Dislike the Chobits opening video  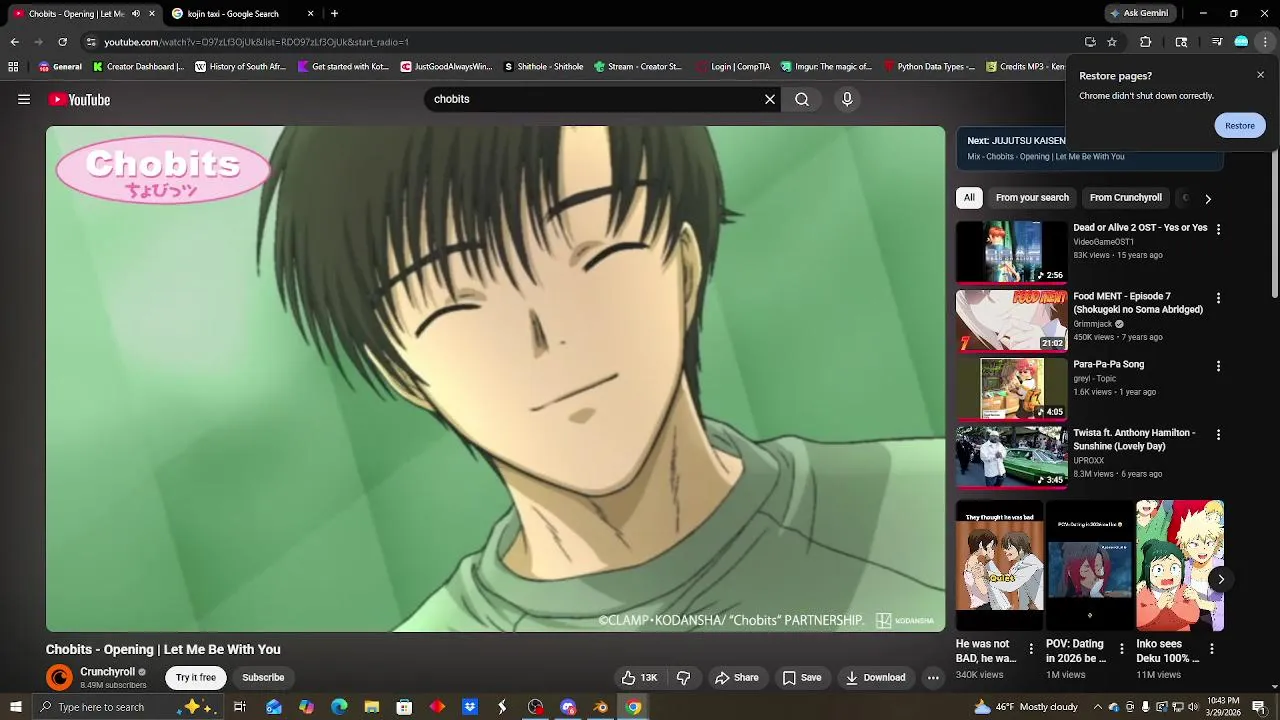click(684, 677)
